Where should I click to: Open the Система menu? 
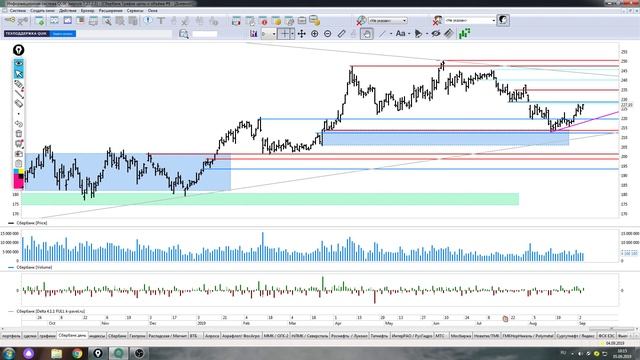(x=18, y=11)
